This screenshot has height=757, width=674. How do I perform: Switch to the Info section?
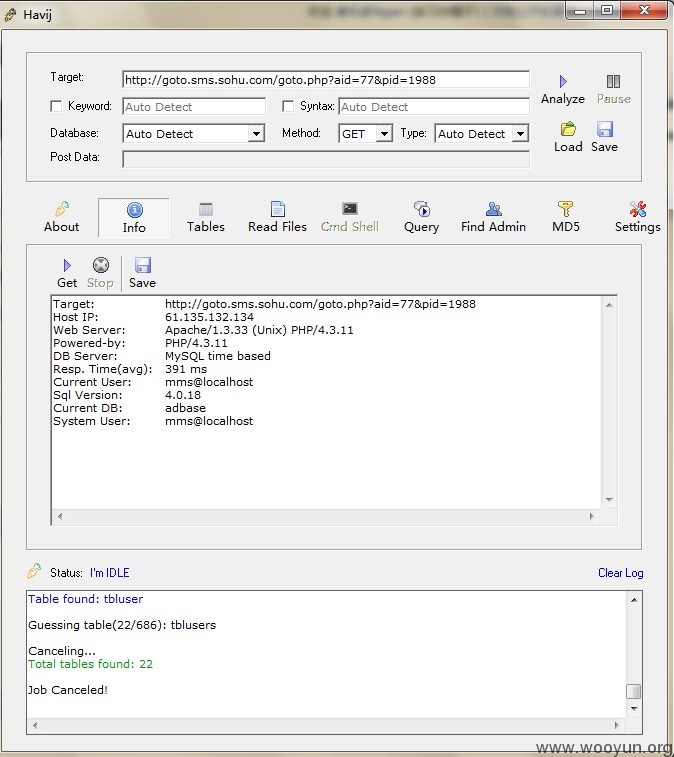[134, 218]
